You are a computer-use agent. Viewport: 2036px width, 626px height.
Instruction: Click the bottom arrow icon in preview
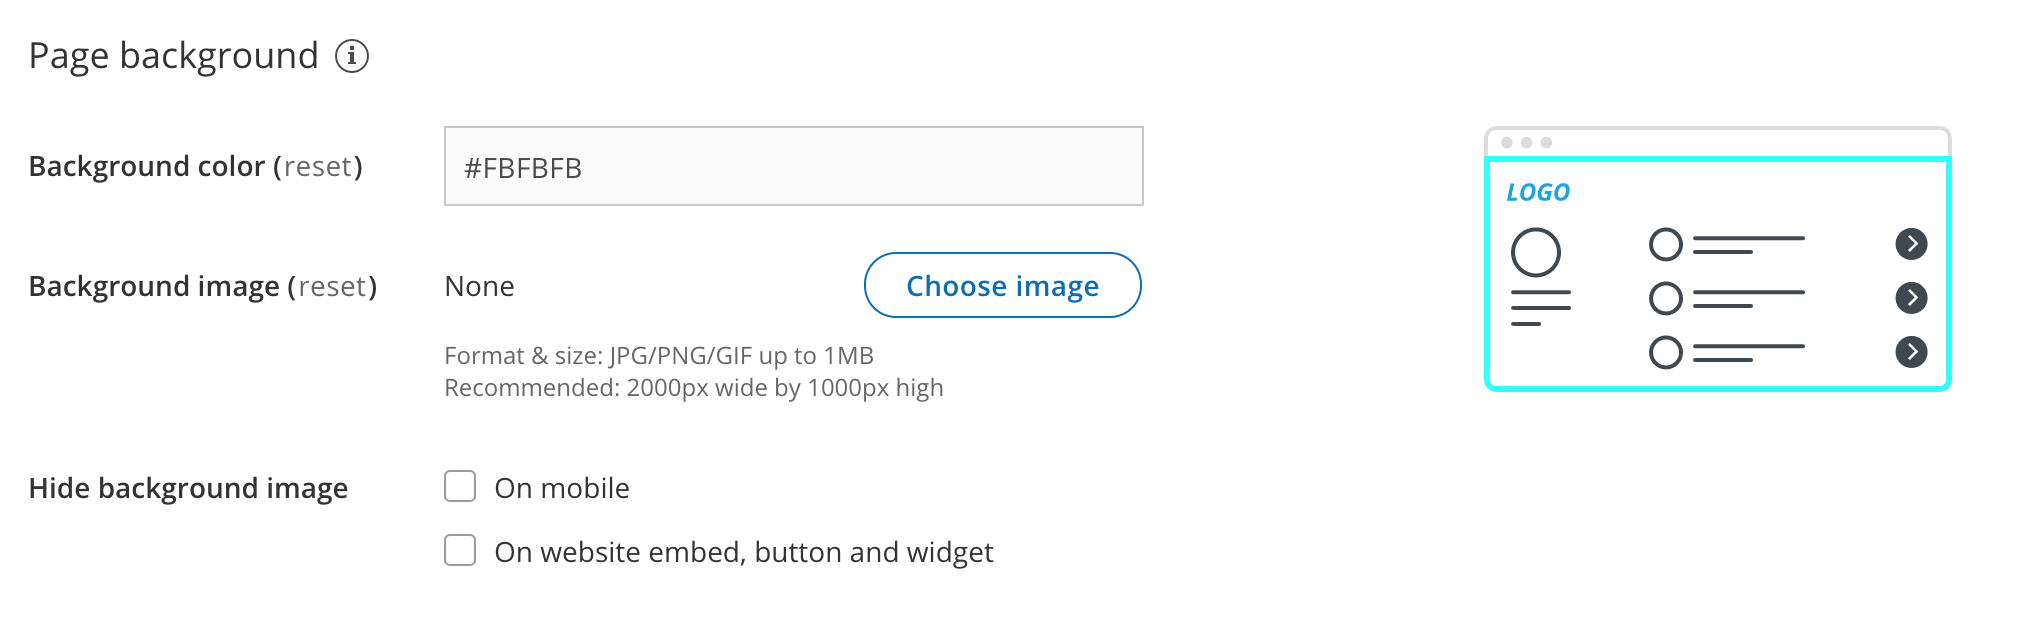[x=1911, y=351]
